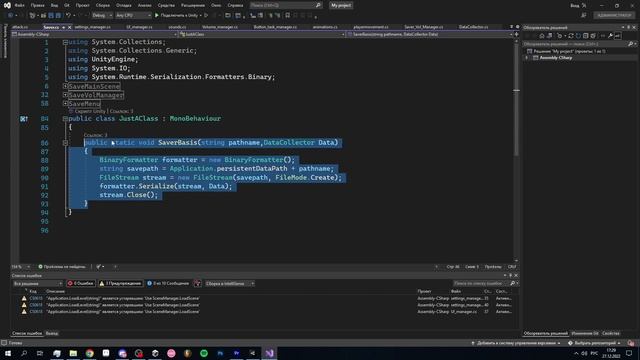
Task: Click the Unity Hub icon in the taskbar
Action: [155, 353]
